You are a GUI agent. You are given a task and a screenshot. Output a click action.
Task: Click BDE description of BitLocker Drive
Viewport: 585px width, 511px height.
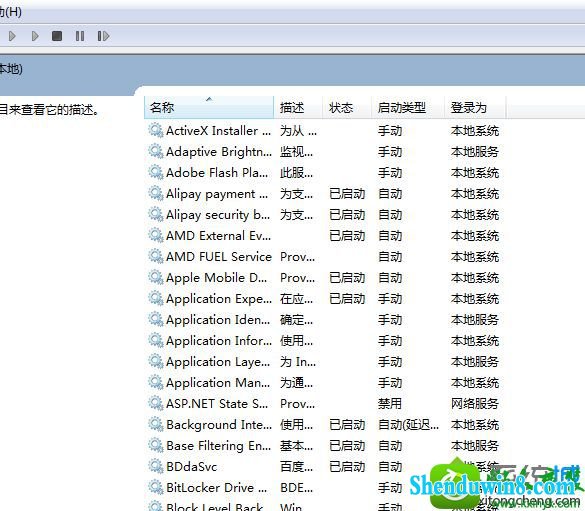[x=297, y=488]
